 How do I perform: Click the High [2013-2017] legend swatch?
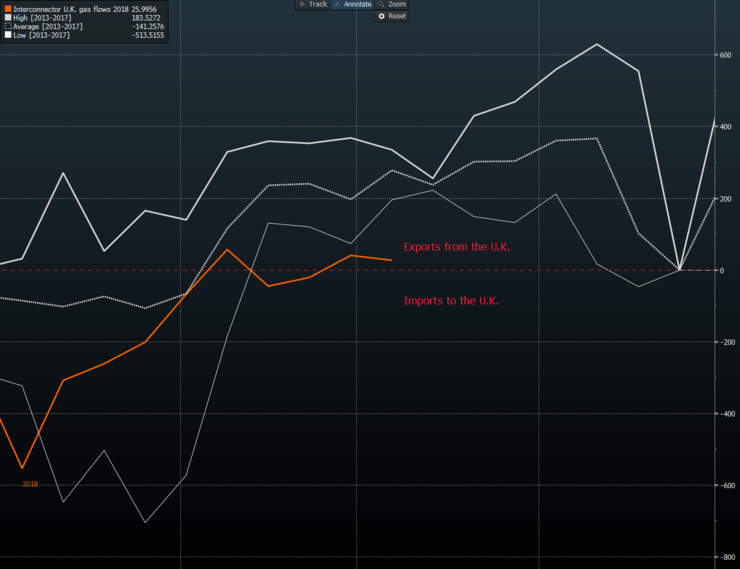8,17
